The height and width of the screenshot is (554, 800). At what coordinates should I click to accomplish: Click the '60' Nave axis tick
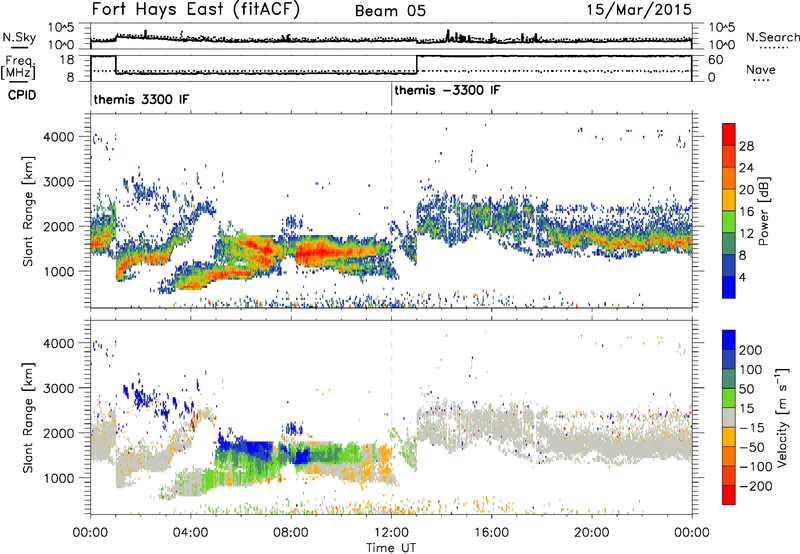[x=716, y=60]
